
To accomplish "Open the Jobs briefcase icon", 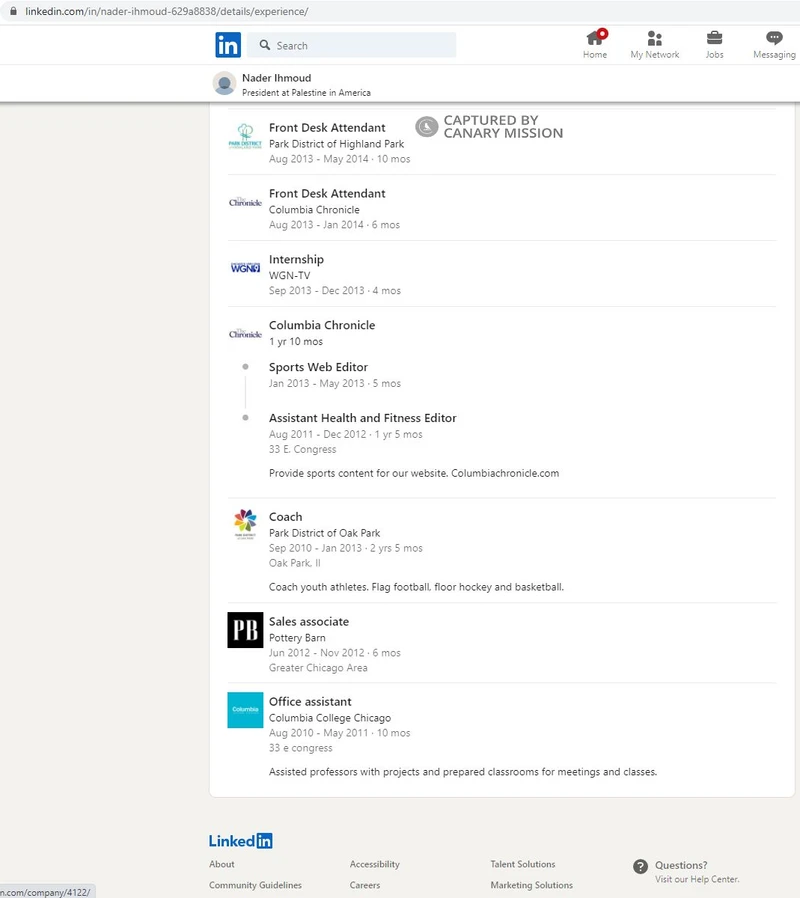I will [714, 38].
